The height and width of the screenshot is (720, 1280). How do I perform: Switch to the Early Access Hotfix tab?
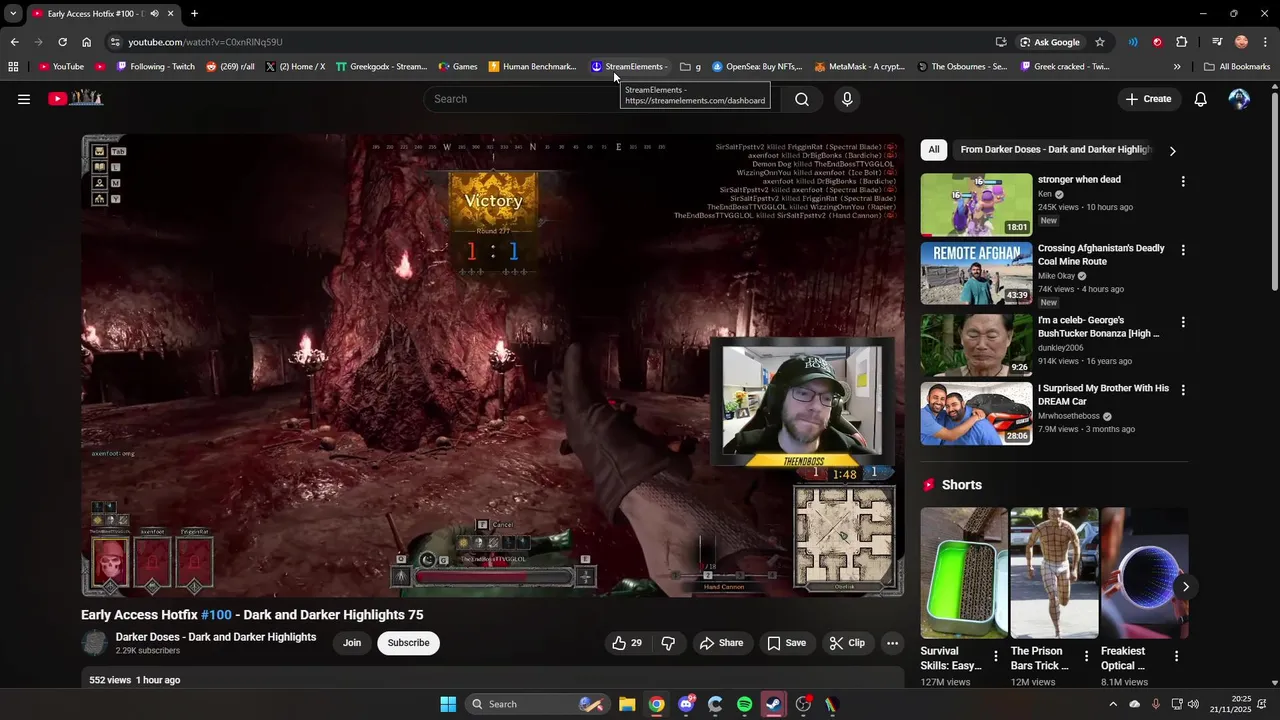click(100, 14)
